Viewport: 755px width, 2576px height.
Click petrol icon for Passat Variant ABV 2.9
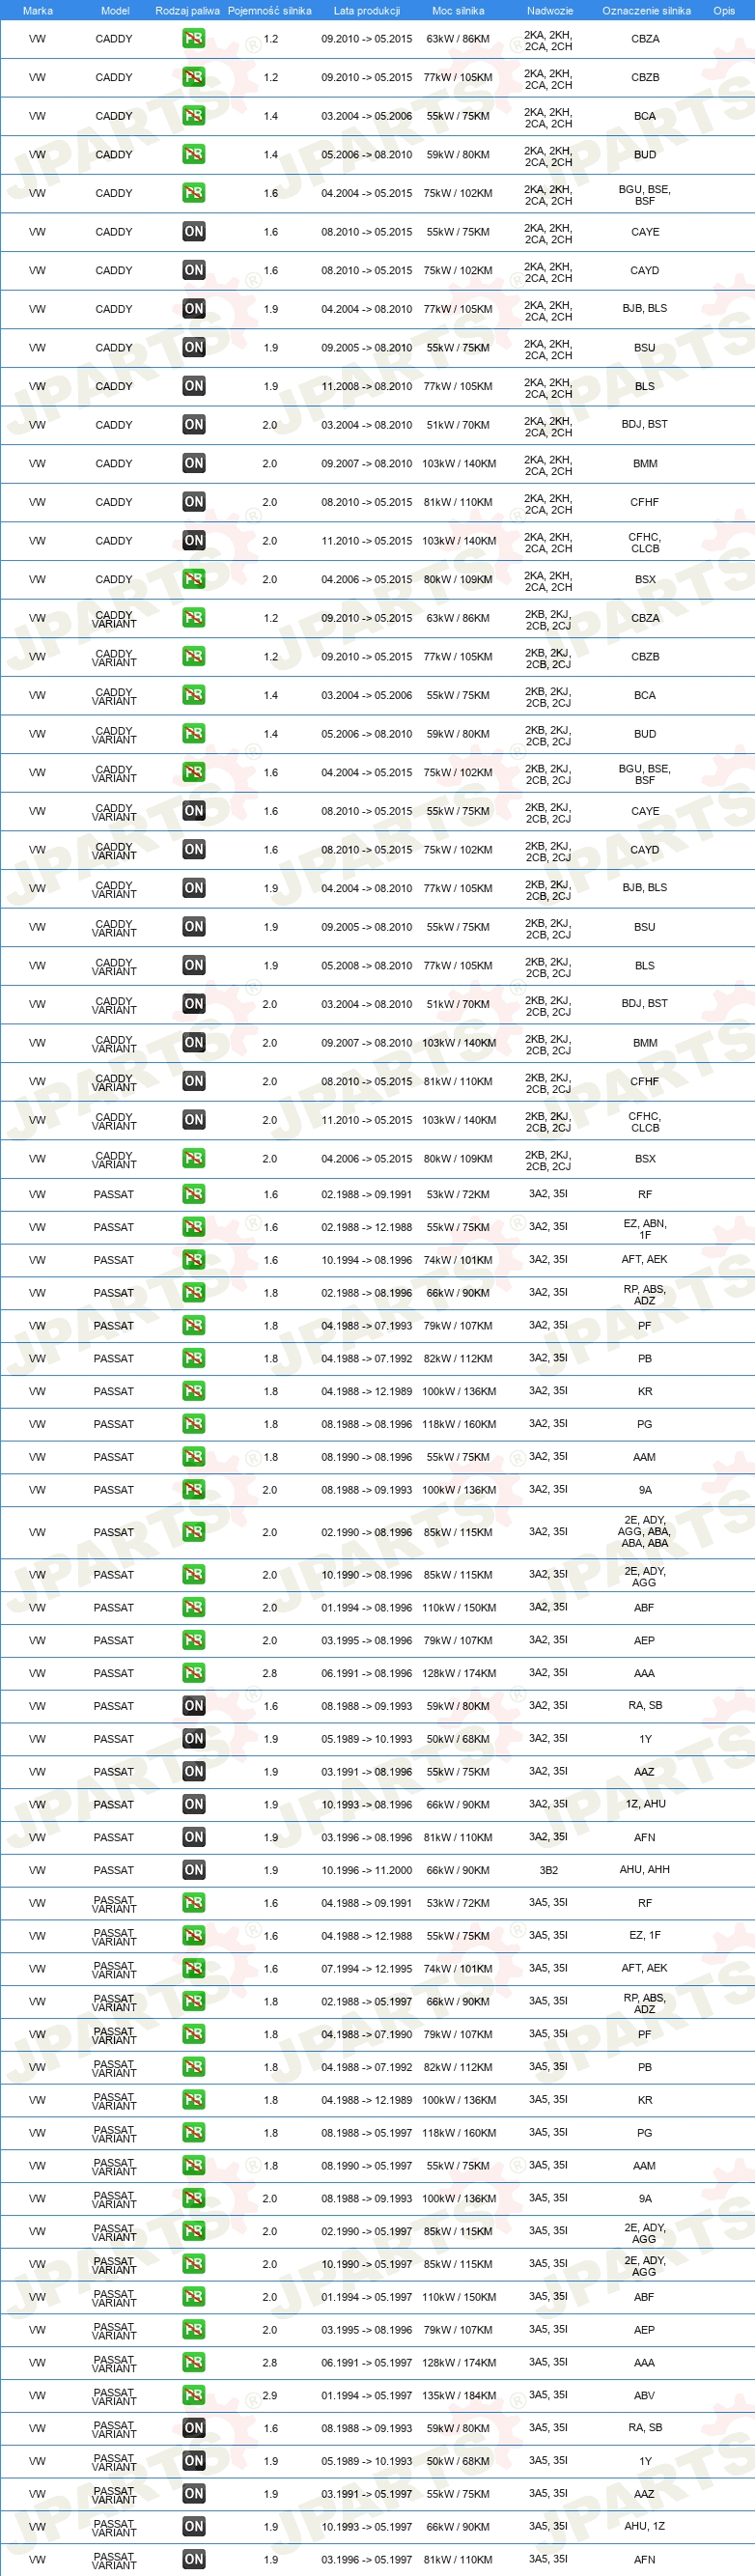[x=193, y=2395]
